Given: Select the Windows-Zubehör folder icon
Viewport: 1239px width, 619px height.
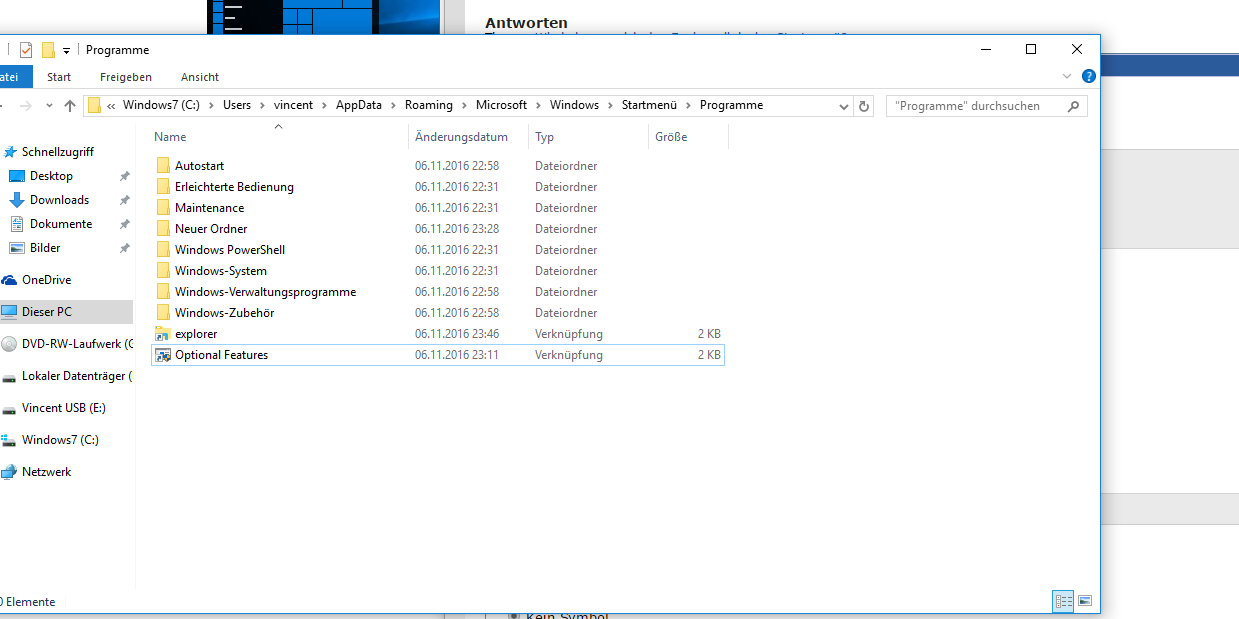Looking at the screenshot, I should tap(163, 313).
